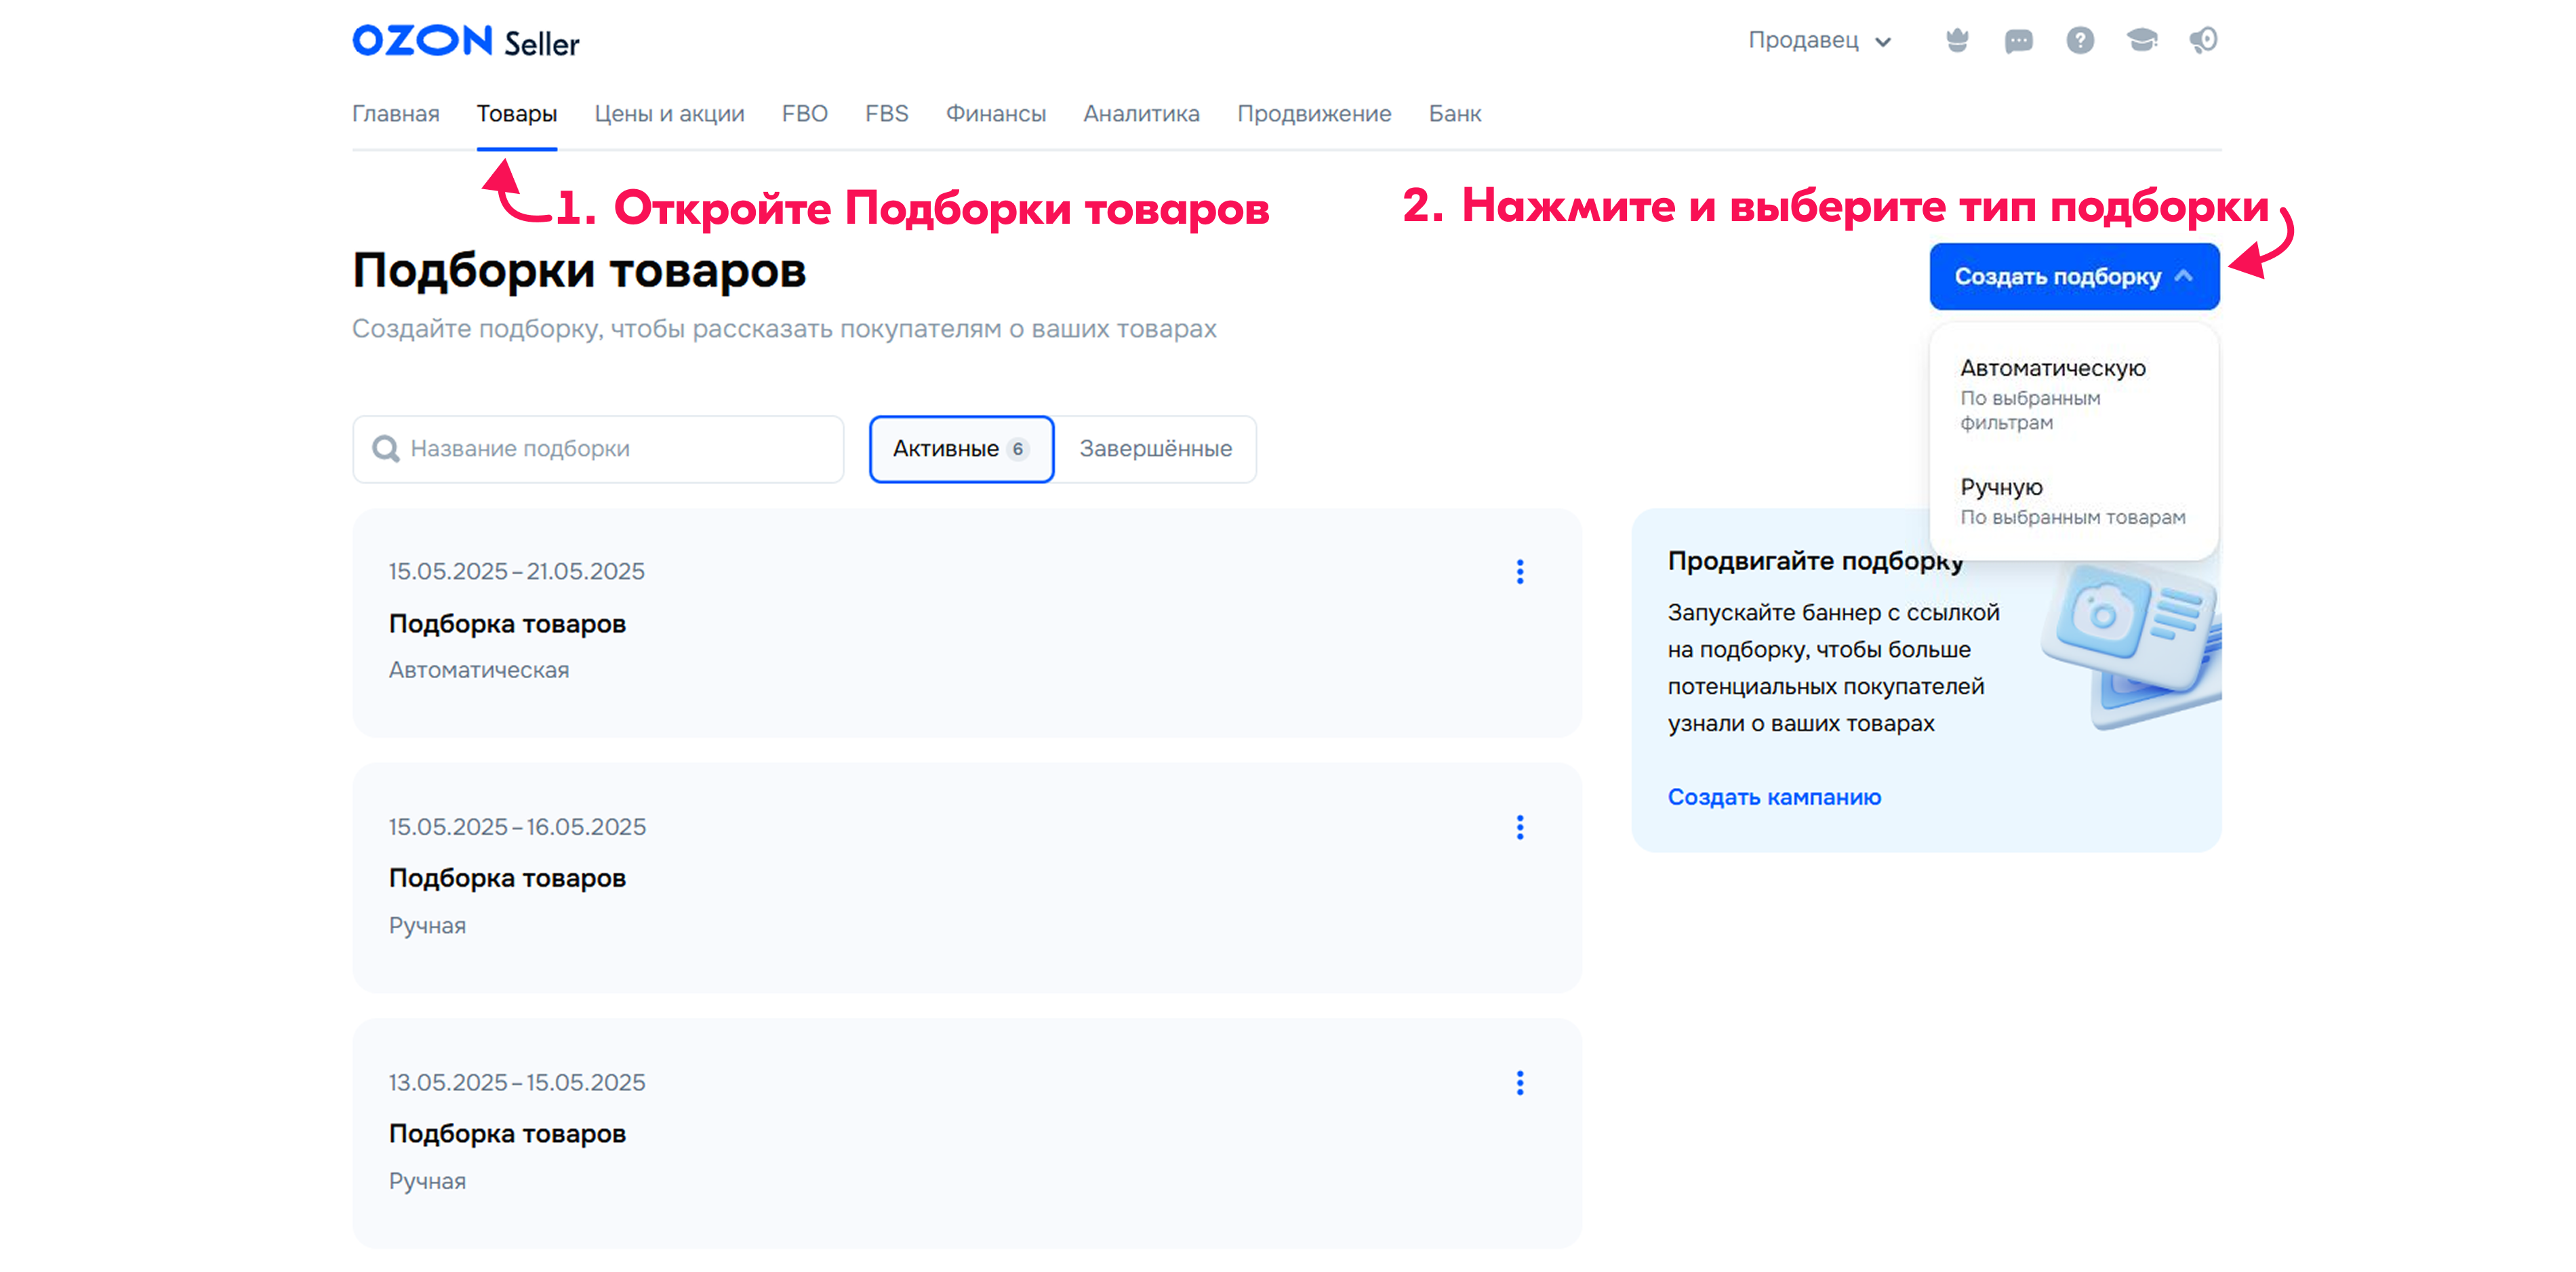Click the graduation cap training icon
The image size is (2576, 1272).
coord(2141,40)
